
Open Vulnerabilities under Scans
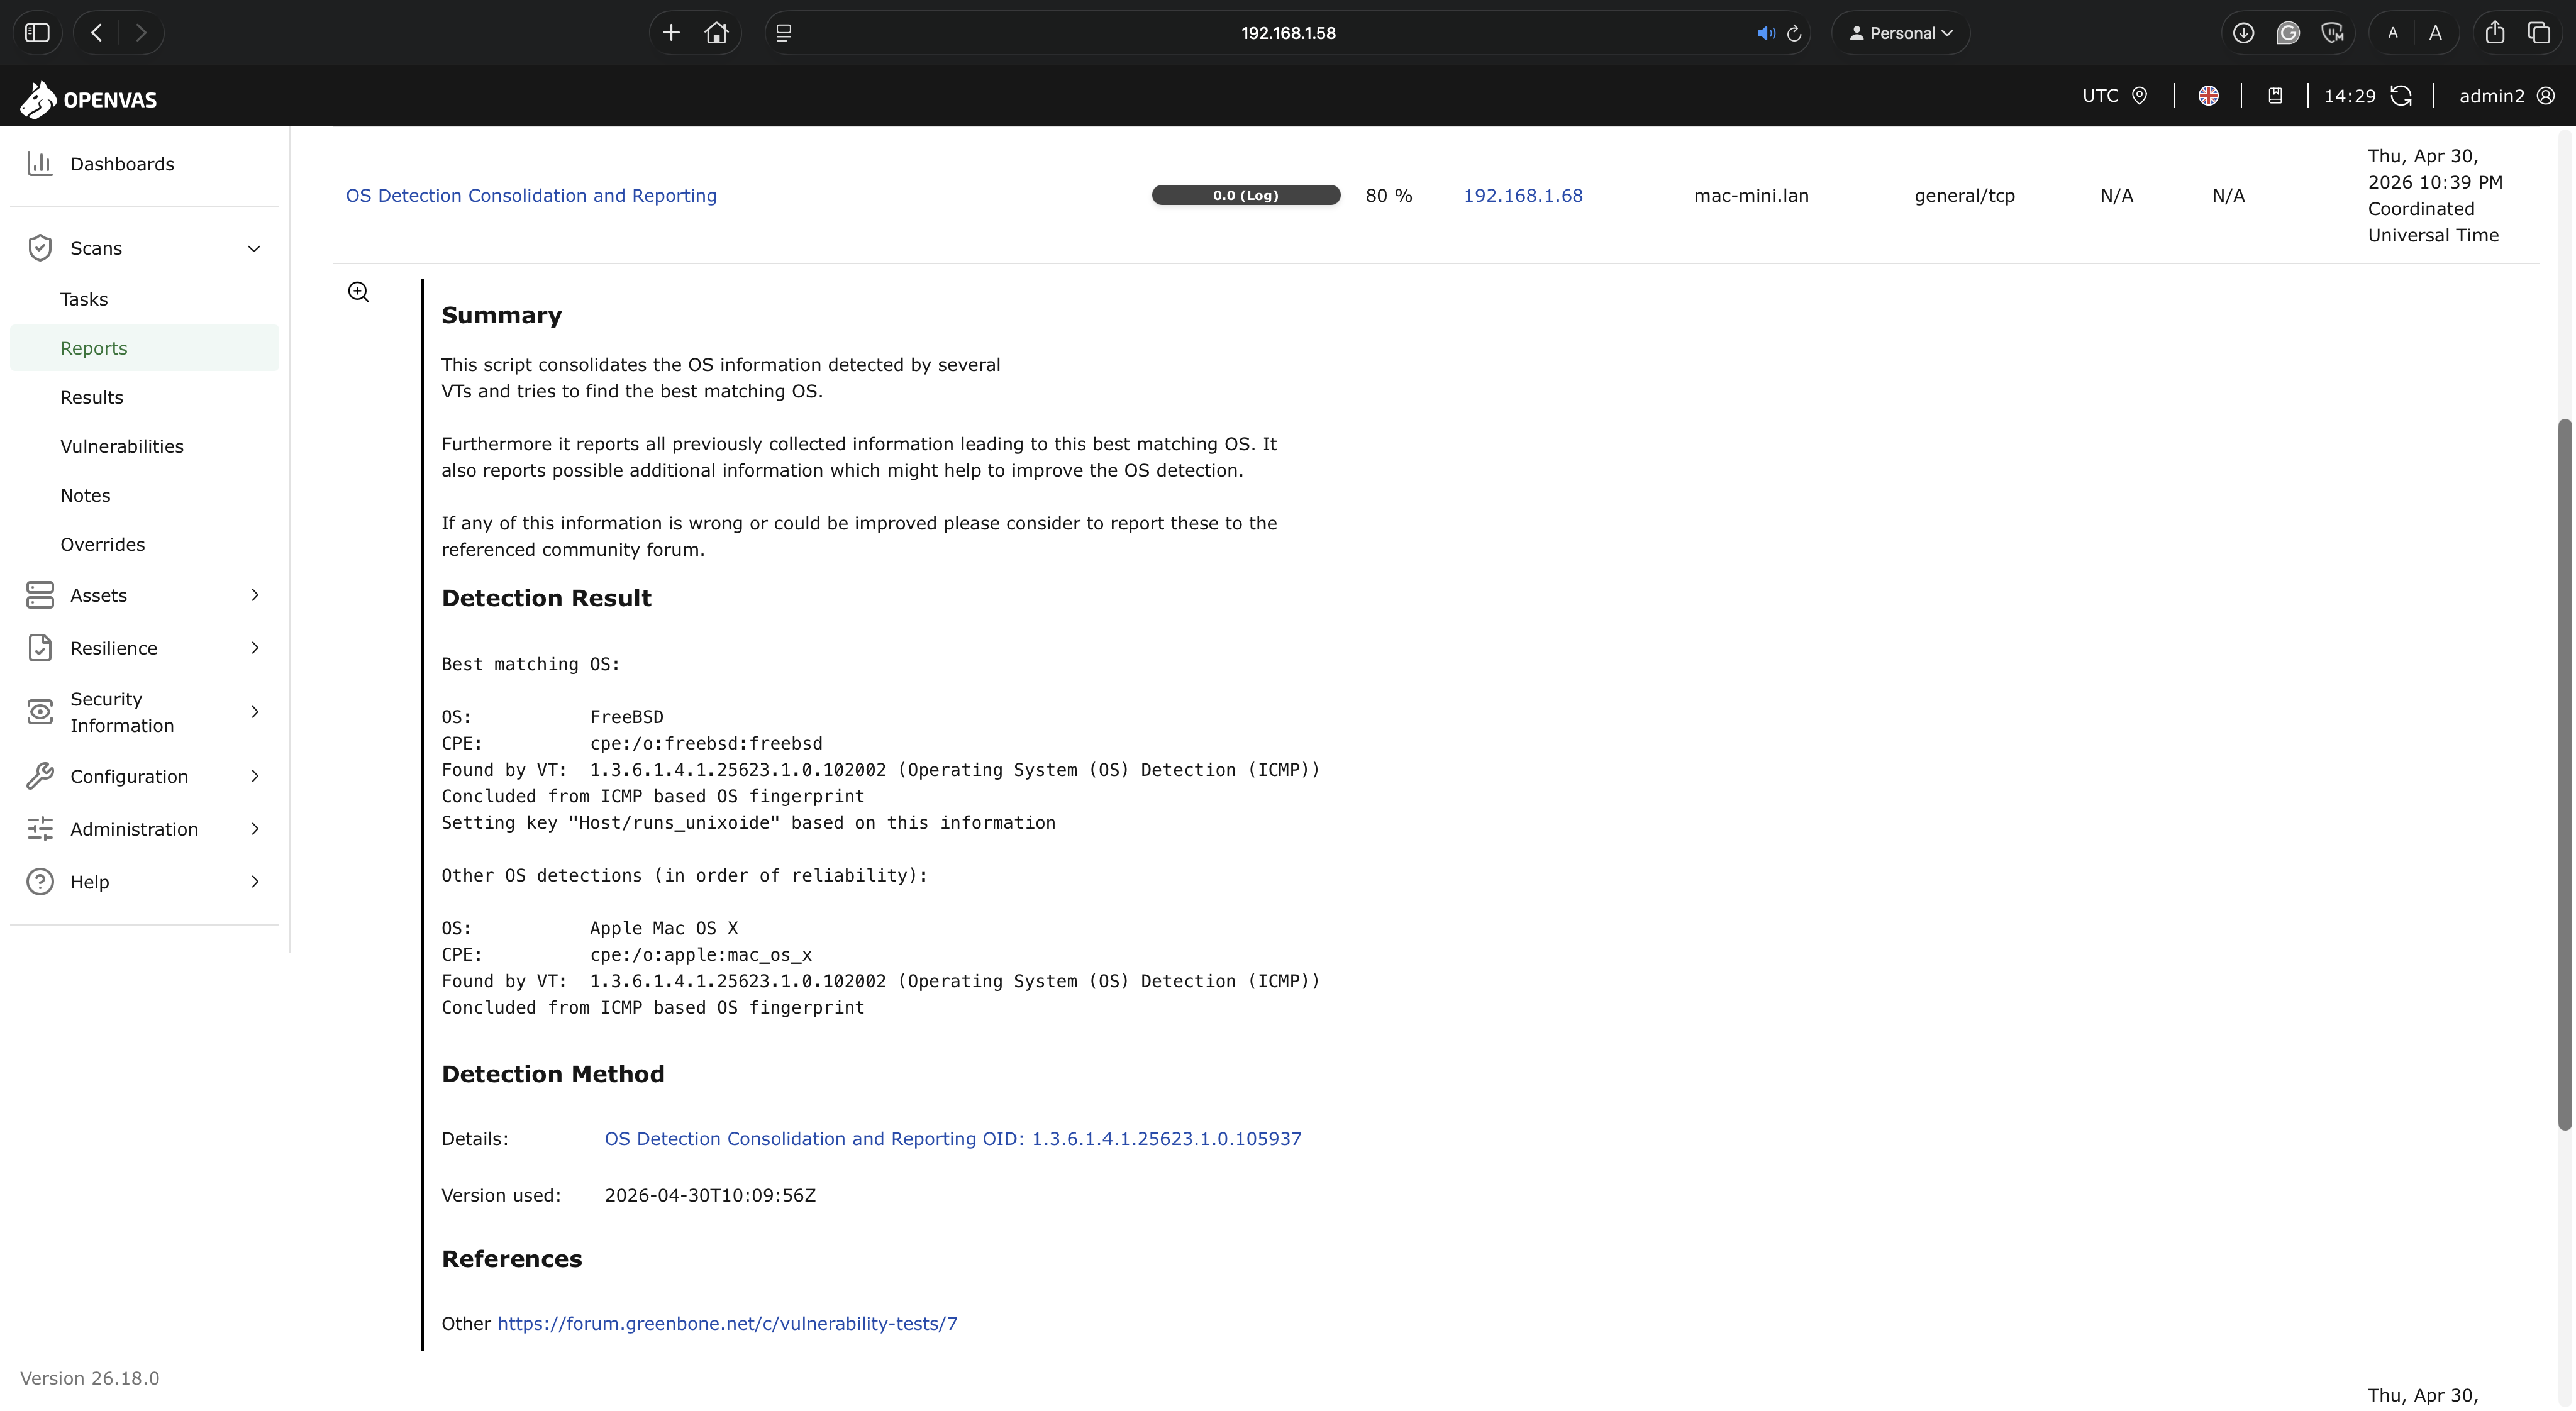pos(122,446)
